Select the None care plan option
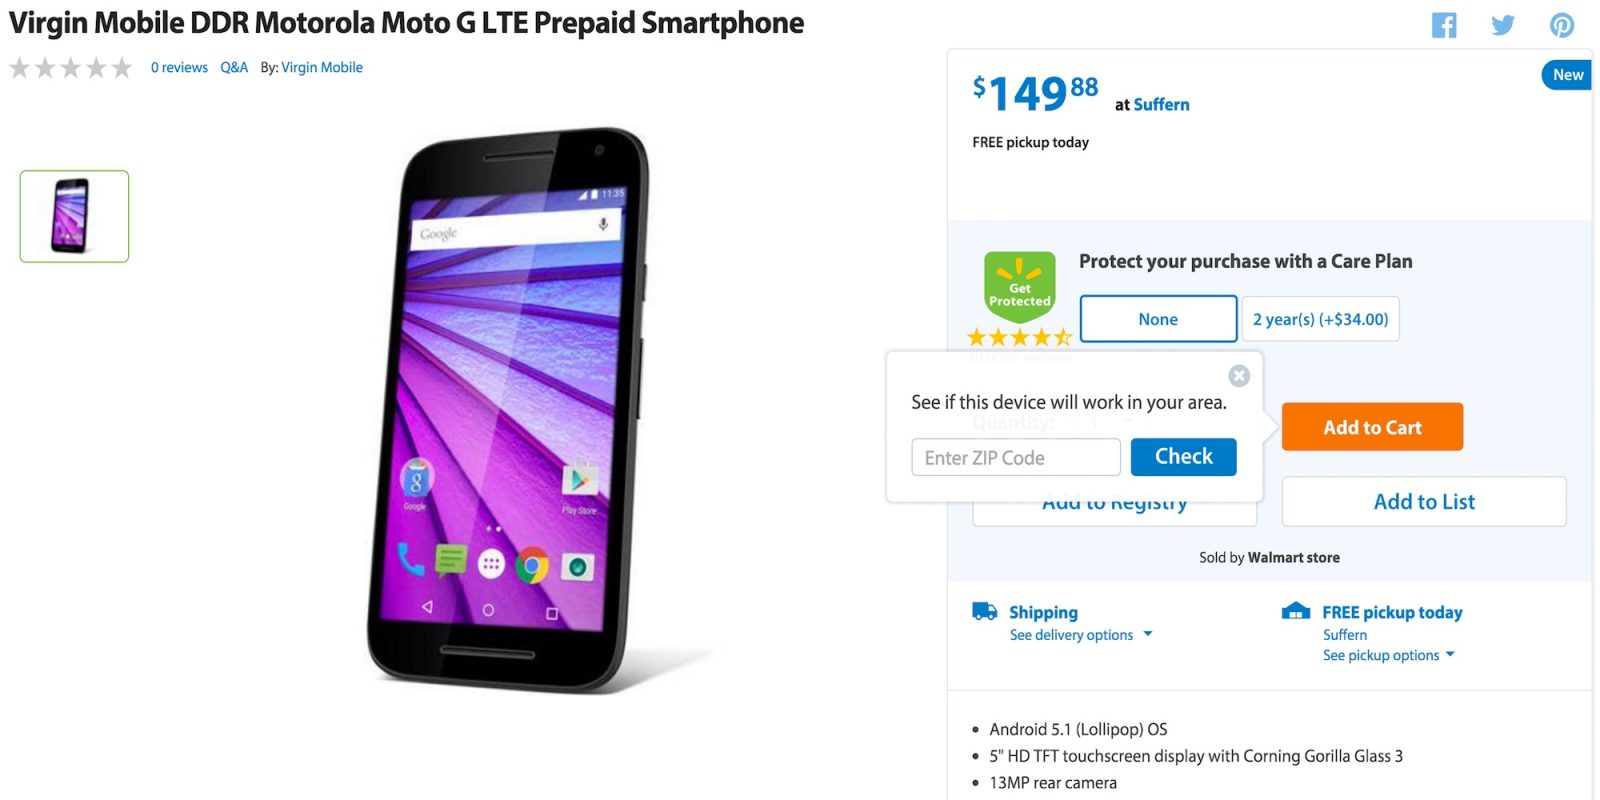Screen dimensions: 1600x800 coord(1158,319)
